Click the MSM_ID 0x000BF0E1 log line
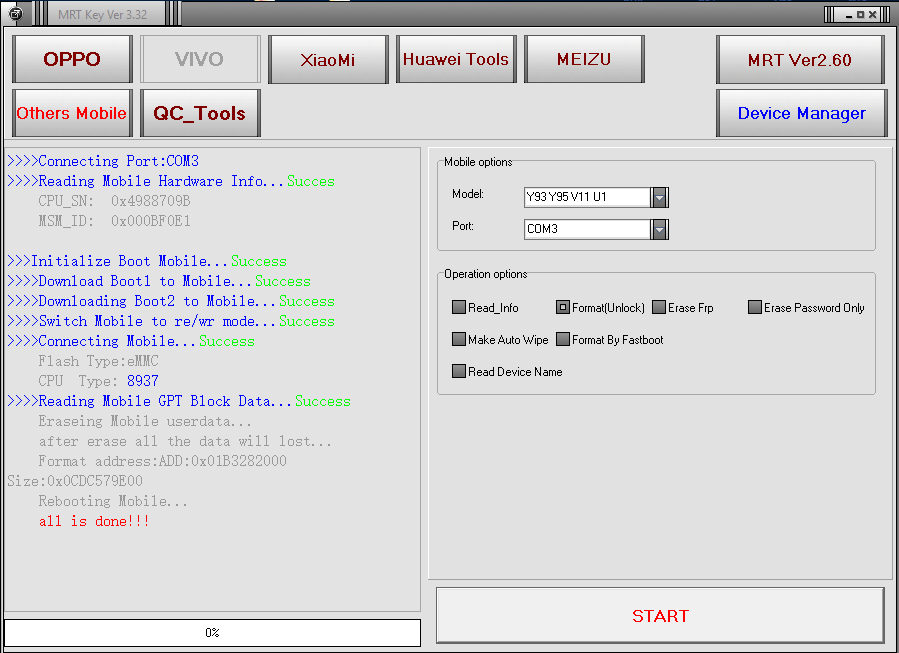 (x=115, y=221)
